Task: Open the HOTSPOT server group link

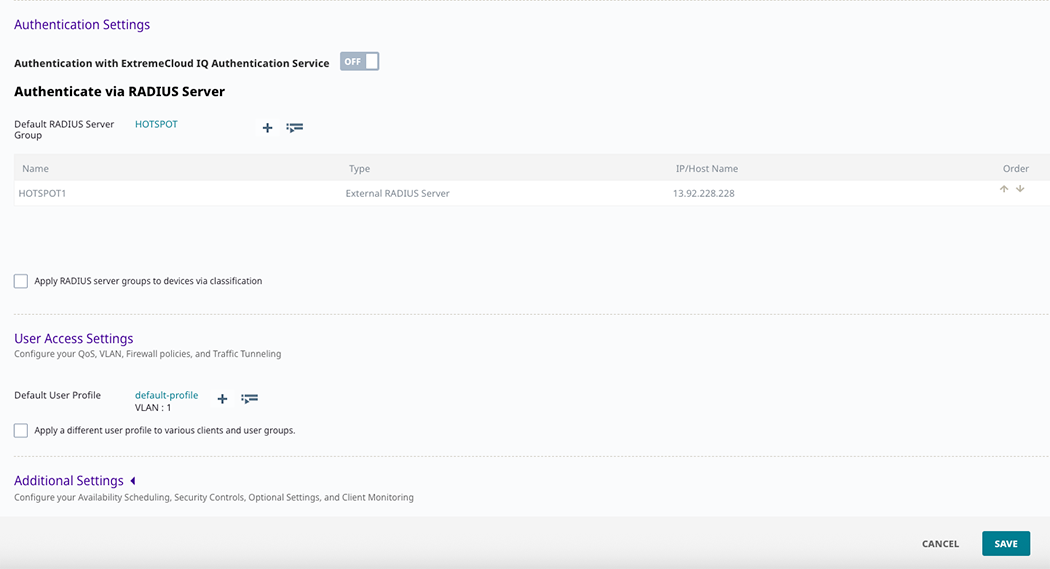Action: point(156,125)
